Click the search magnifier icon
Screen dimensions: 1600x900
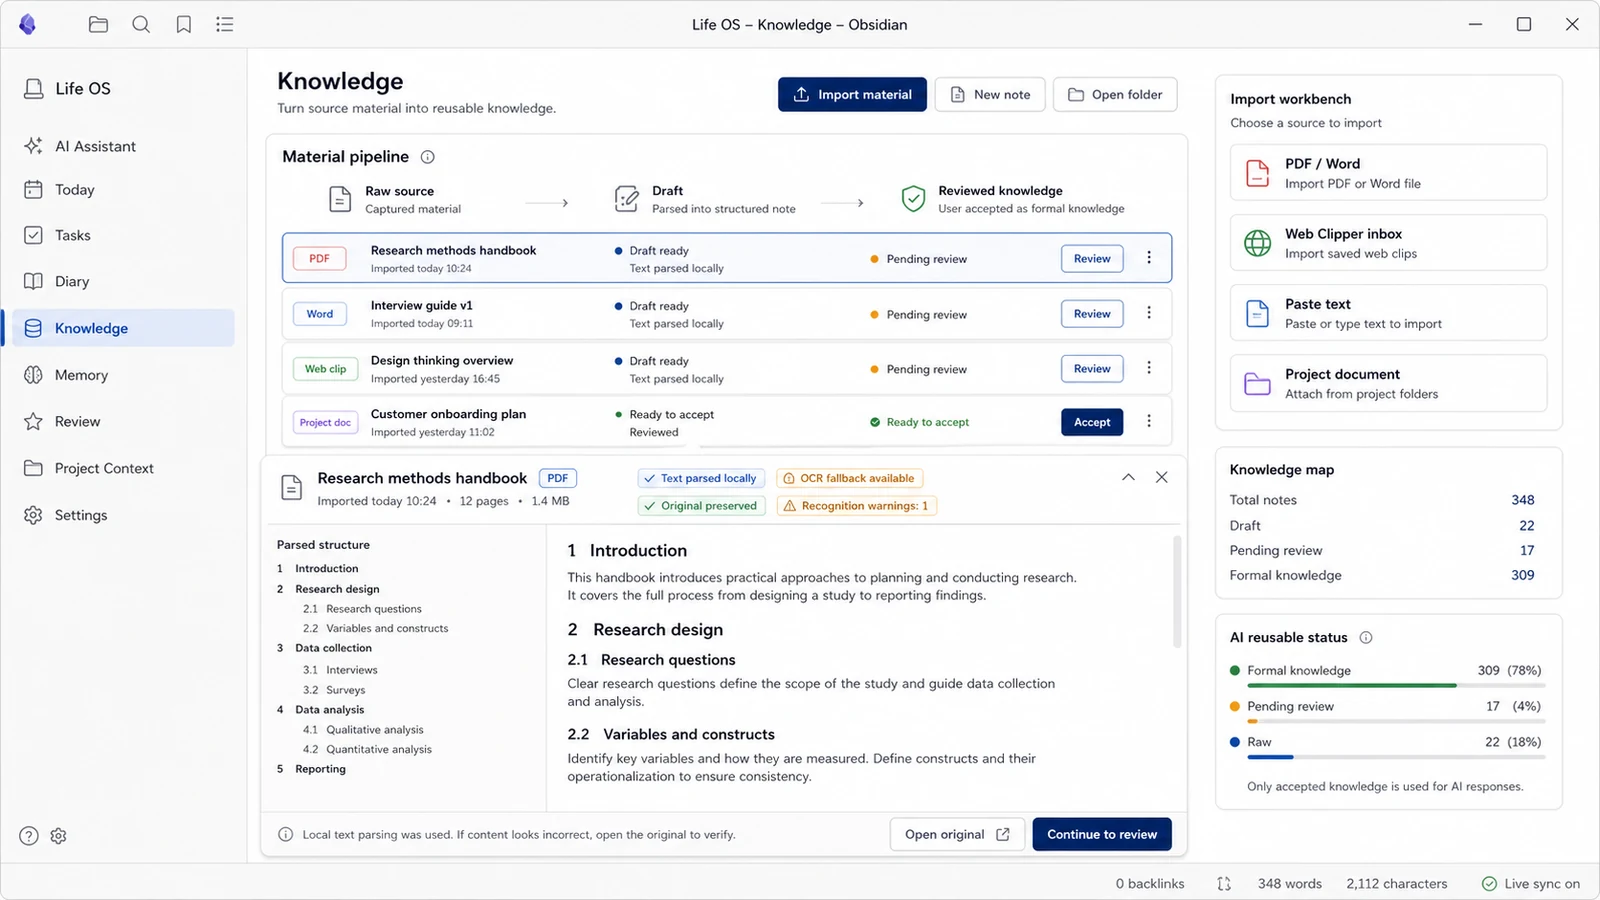click(141, 24)
